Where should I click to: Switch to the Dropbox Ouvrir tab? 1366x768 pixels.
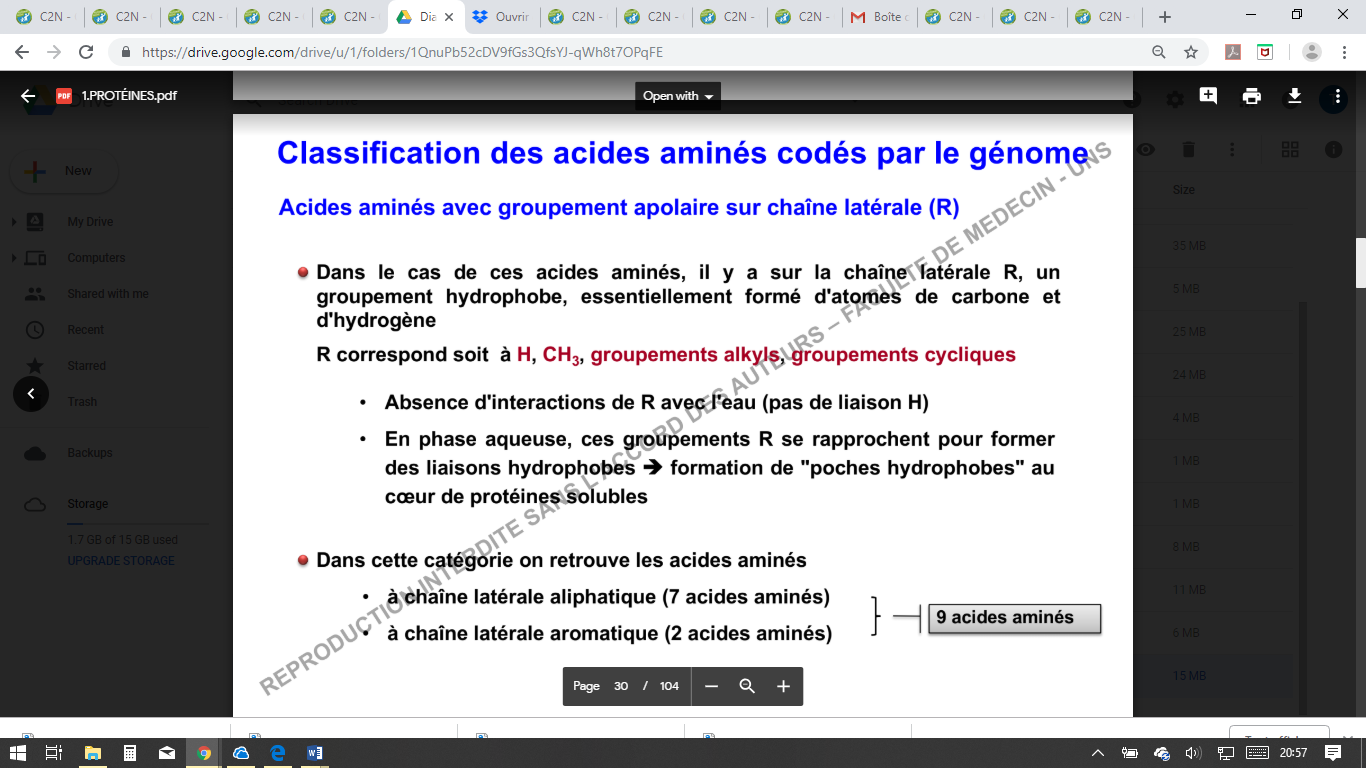tap(502, 17)
